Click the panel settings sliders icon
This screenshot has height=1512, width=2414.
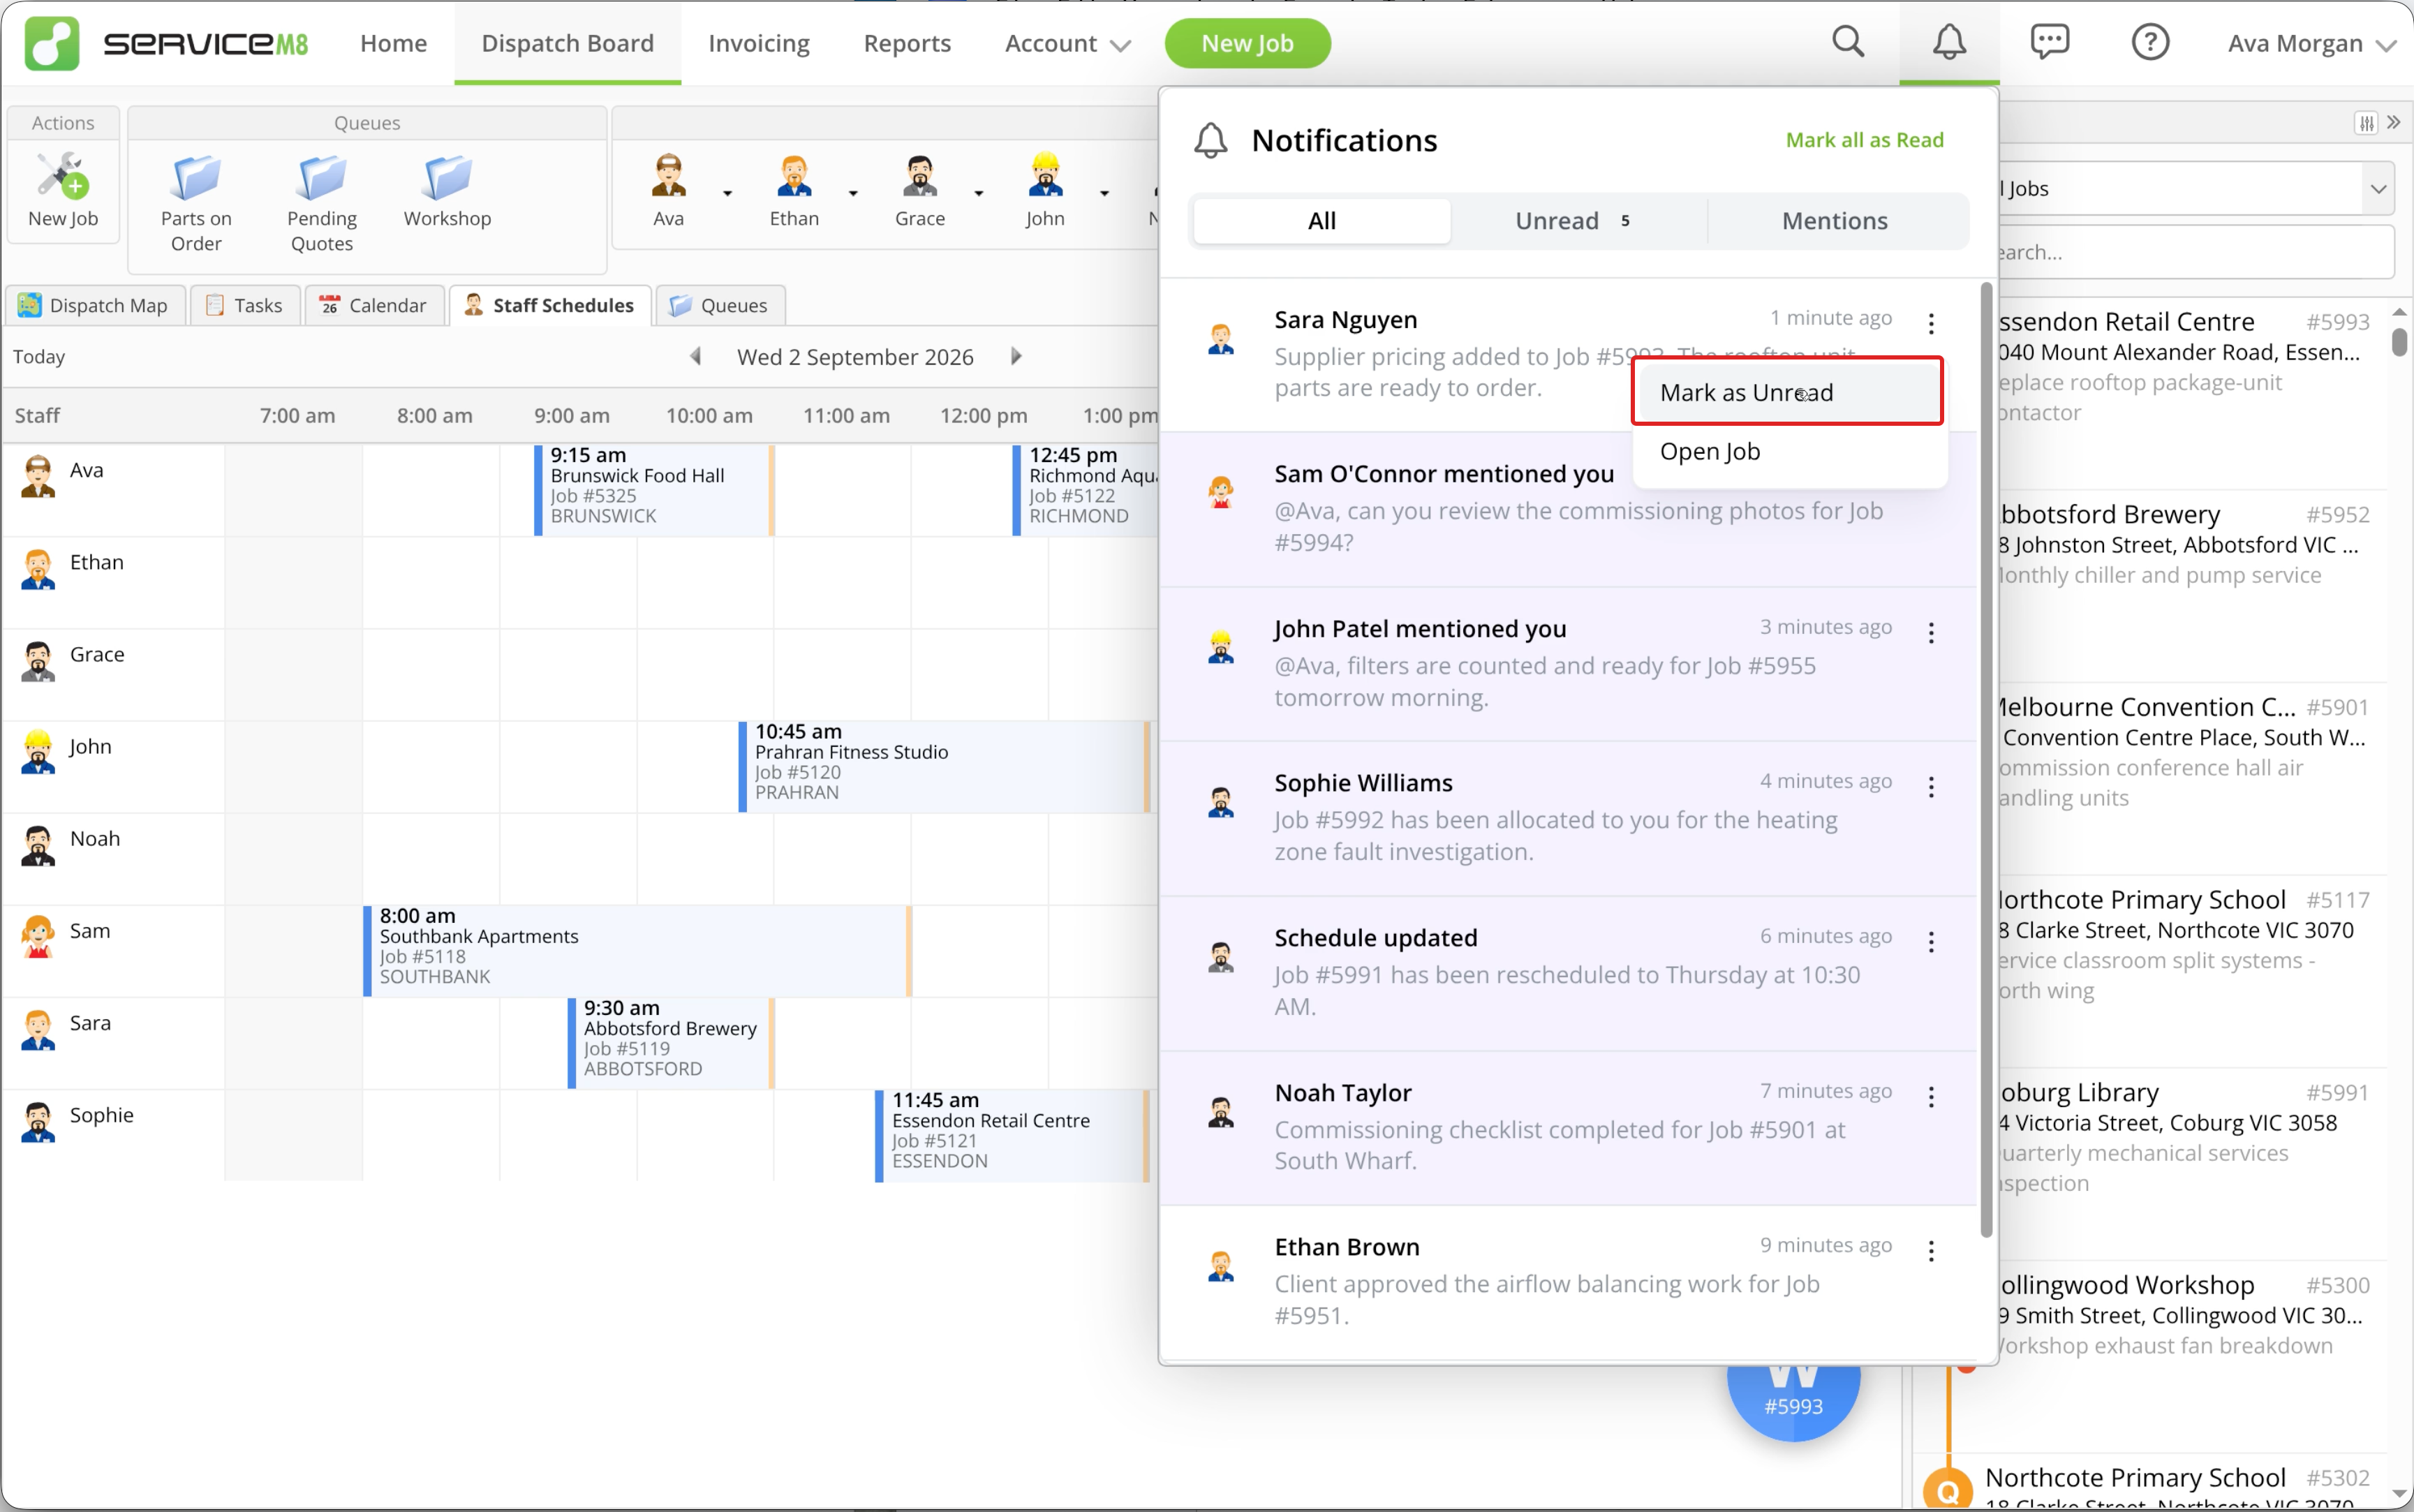click(x=2365, y=123)
